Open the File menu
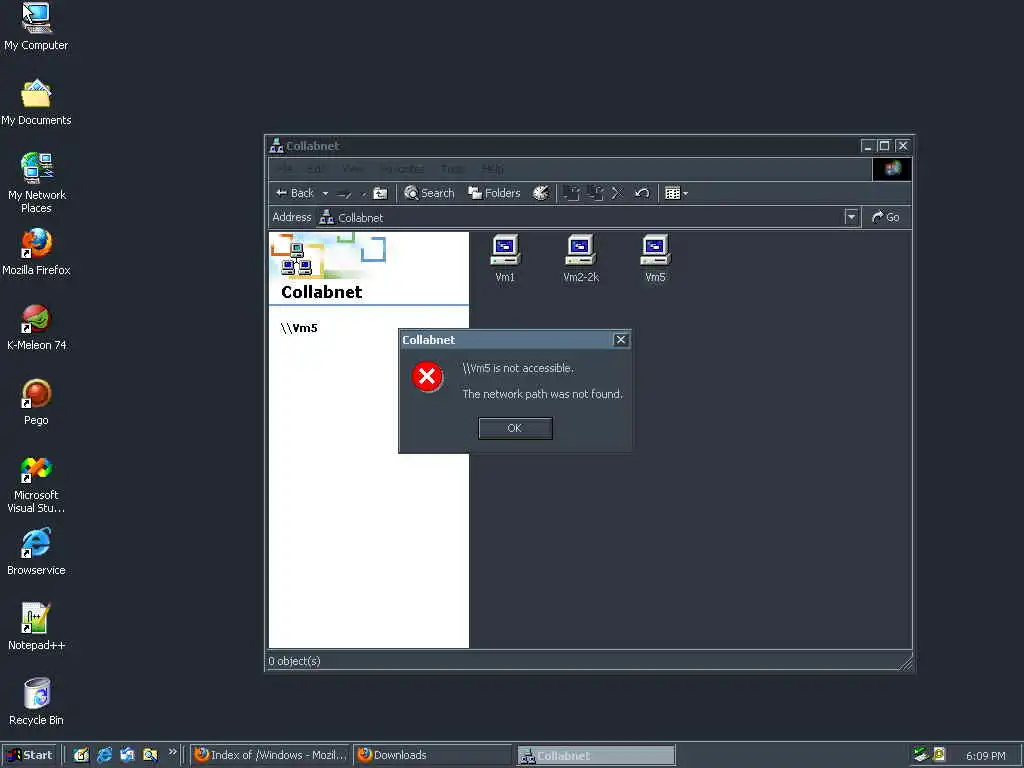1024x768 pixels. tap(285, 169)
